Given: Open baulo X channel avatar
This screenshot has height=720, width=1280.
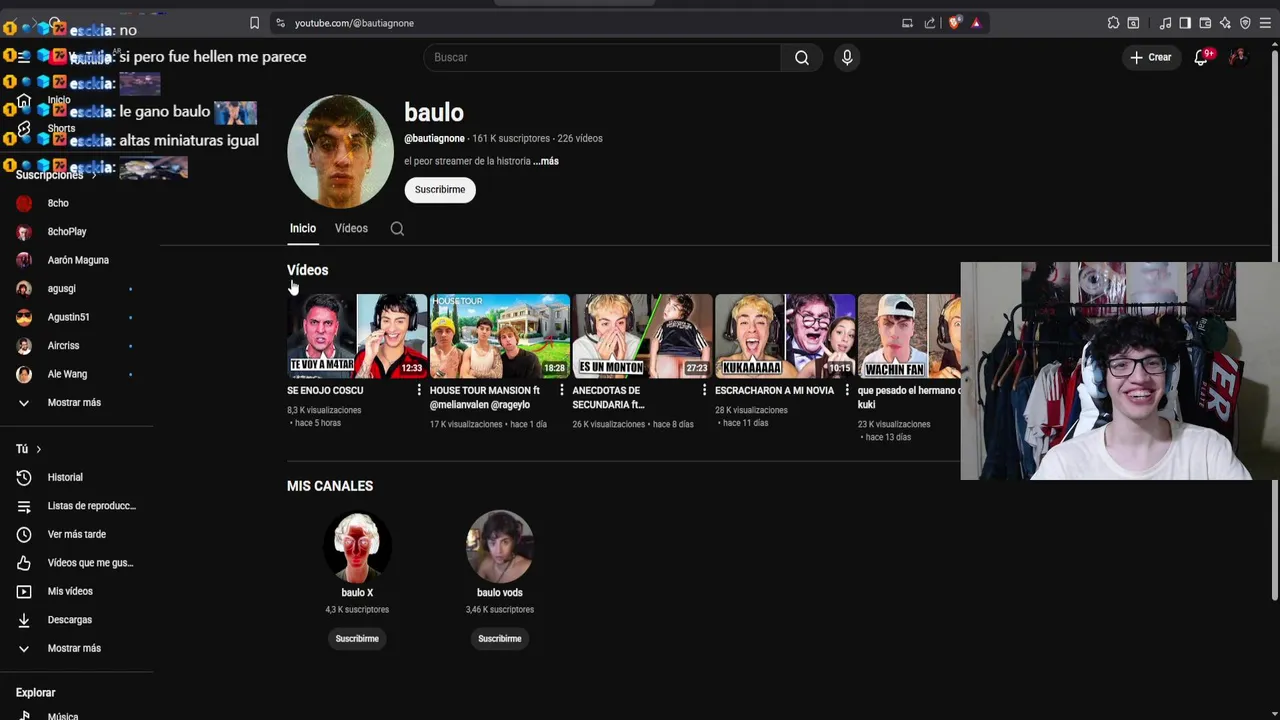Looking at the screenshot, I should point(357,546).
